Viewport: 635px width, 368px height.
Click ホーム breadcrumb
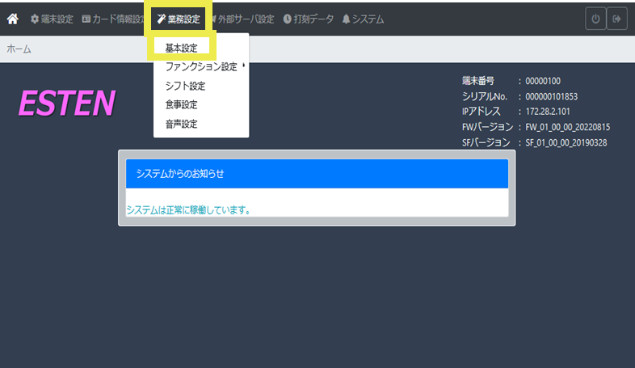pyautogui.click(x=19, y=49)
